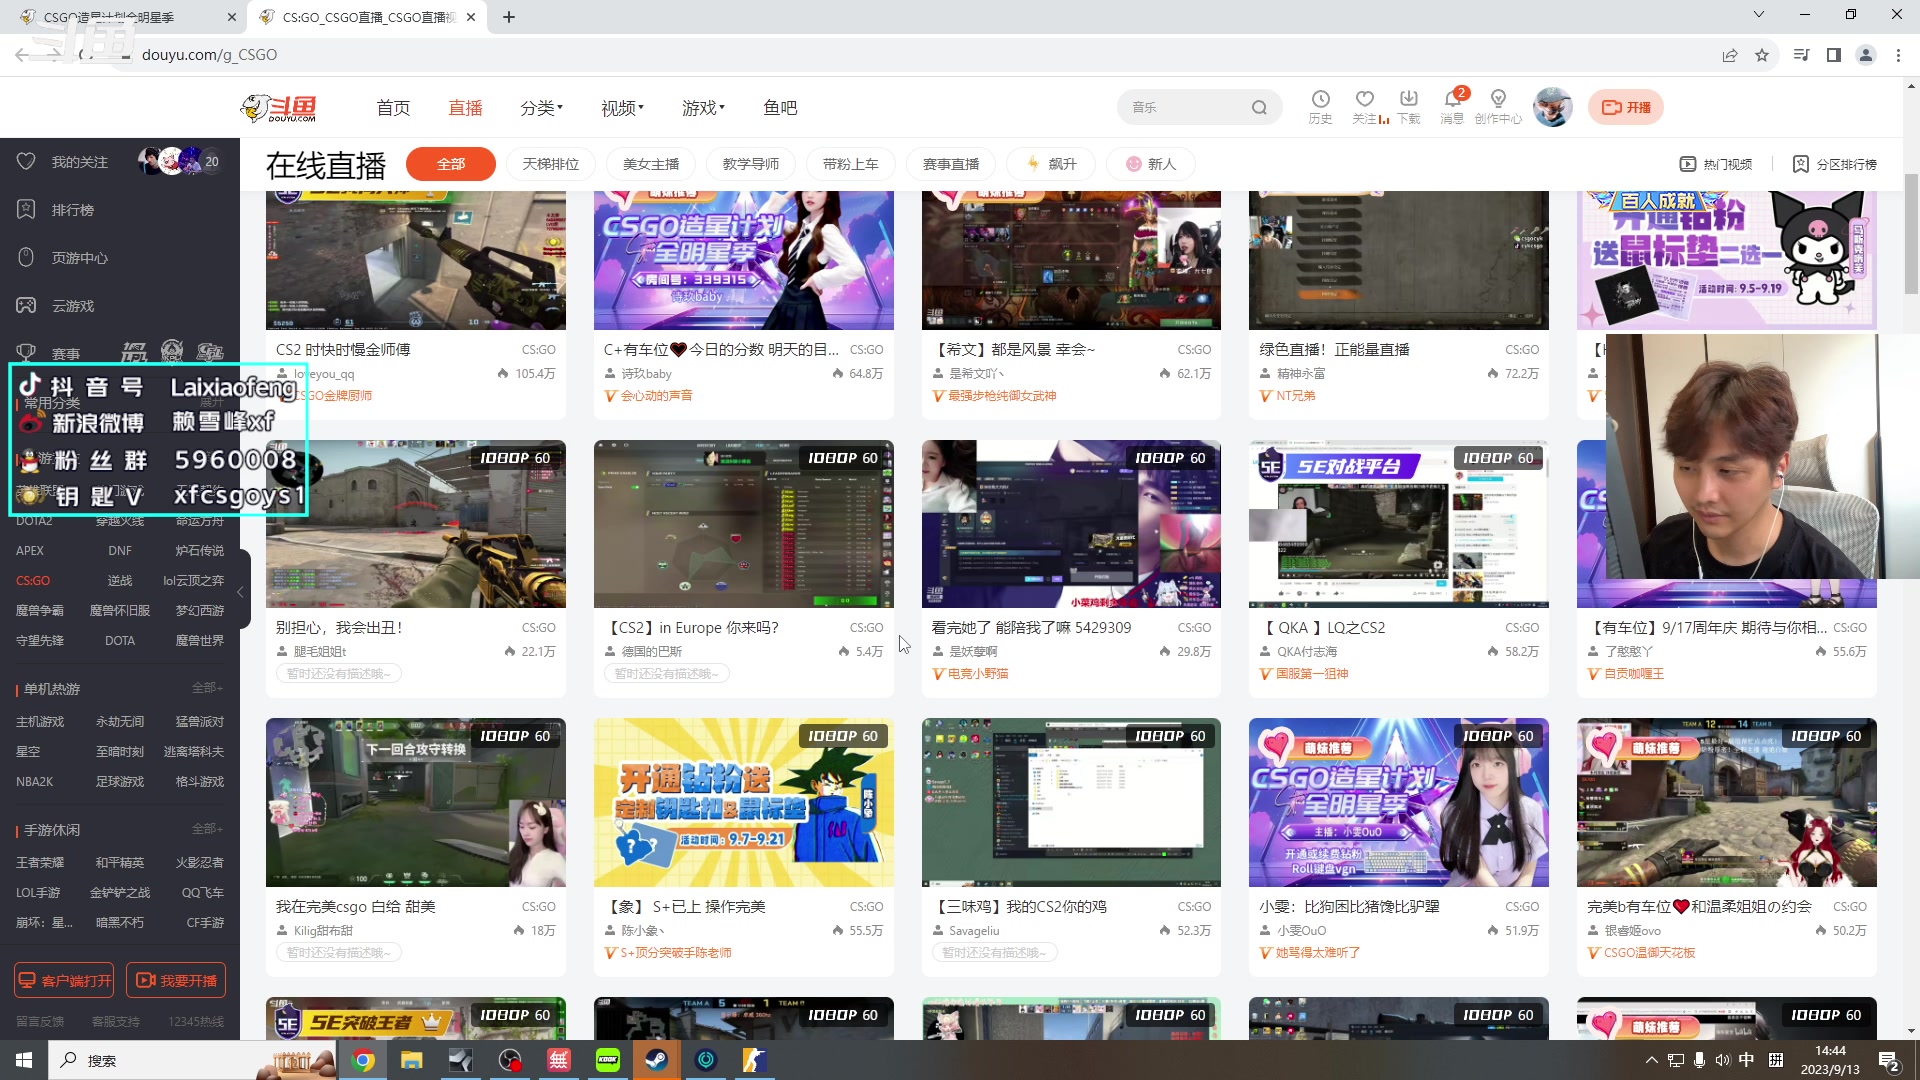Expand the 分类 dropdown menu
Viewport: 1920px width, 1080px height.
click(x=541, y=108)
